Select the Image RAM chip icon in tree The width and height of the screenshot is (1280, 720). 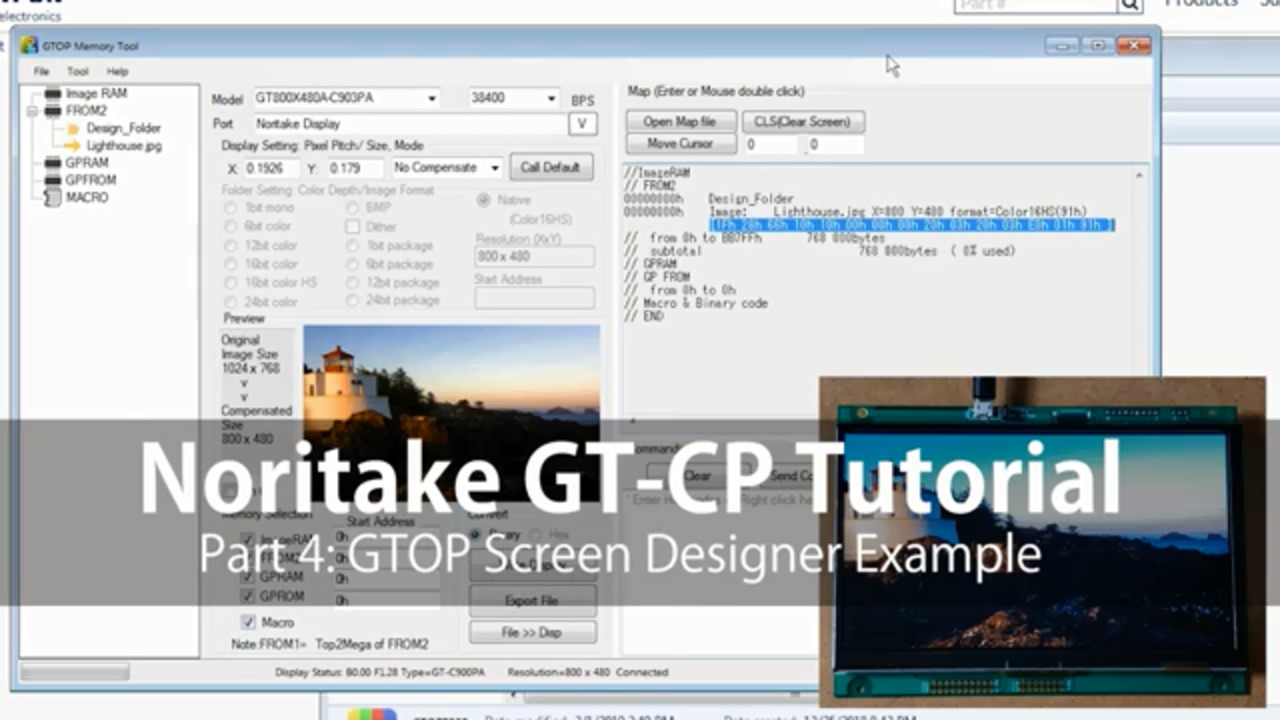click(53, 94)
